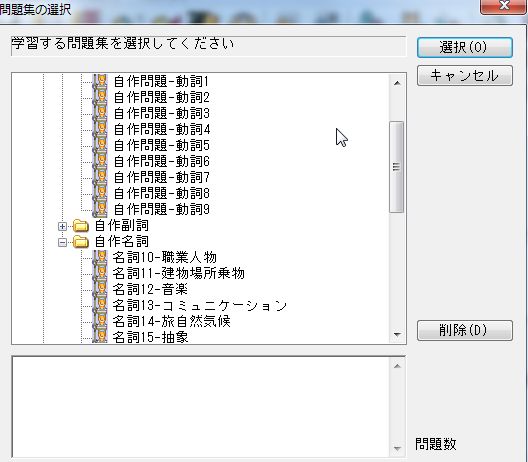Click the icon beside 名詞10-職業人物
This screenshot has width=528, height=462.
[100, 258]
